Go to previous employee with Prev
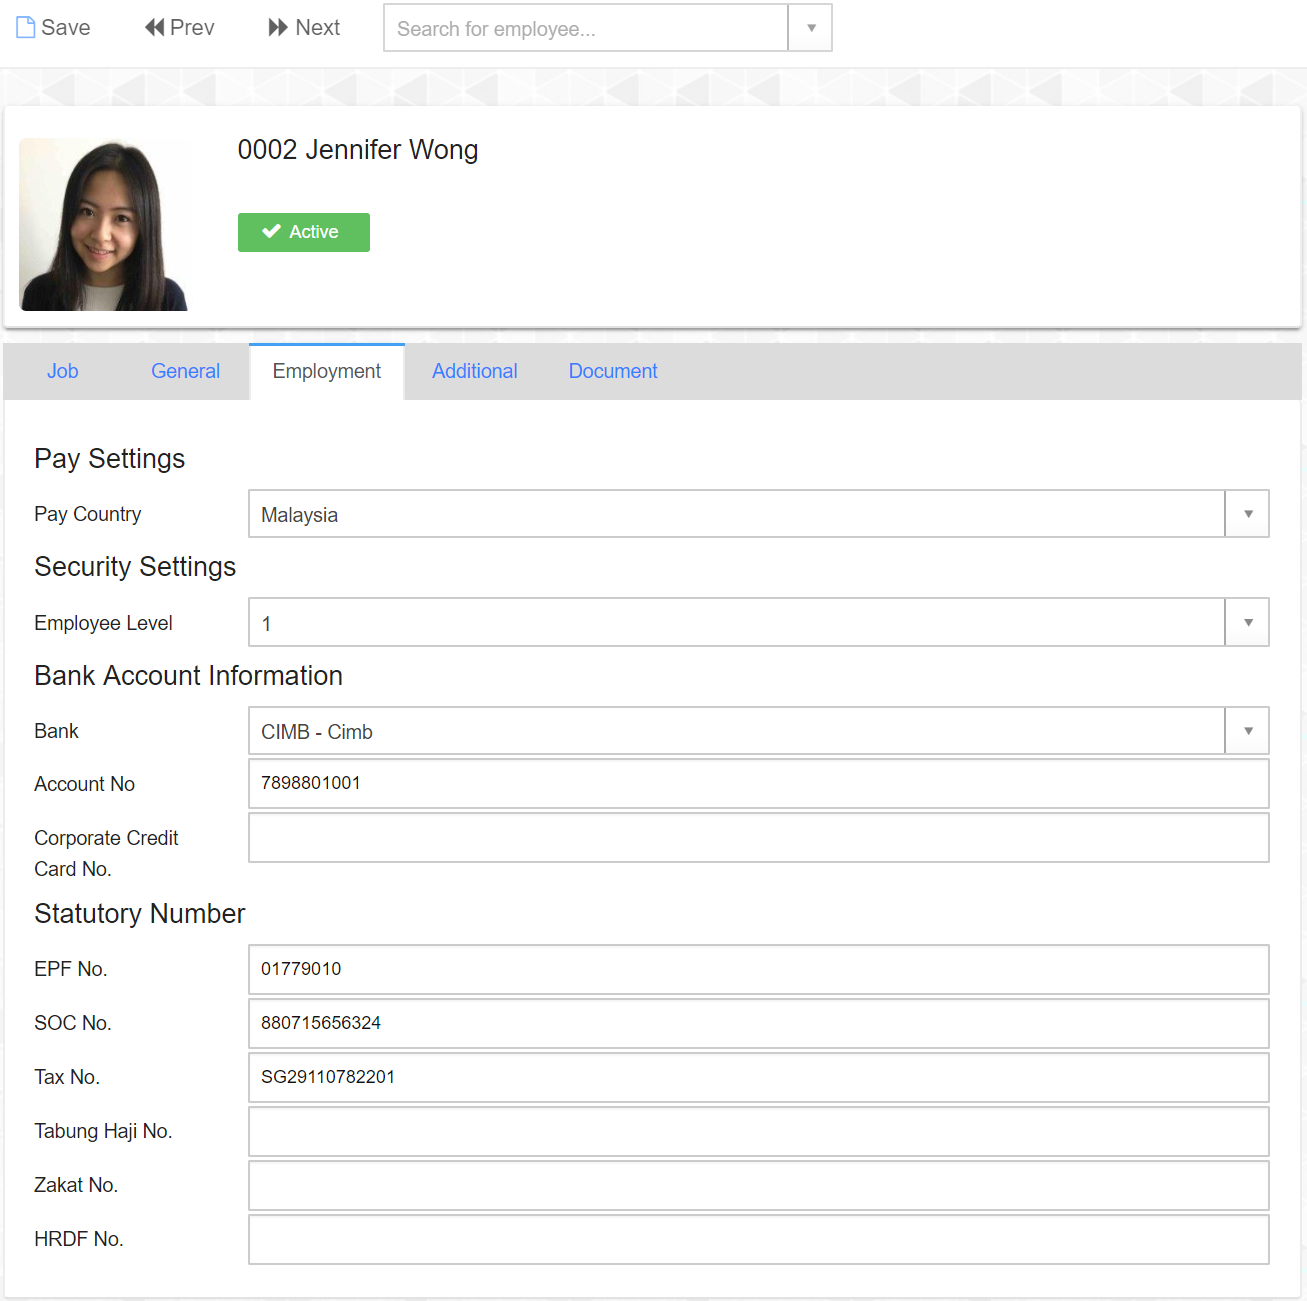 pyautogui.click(x=180, y=28)
